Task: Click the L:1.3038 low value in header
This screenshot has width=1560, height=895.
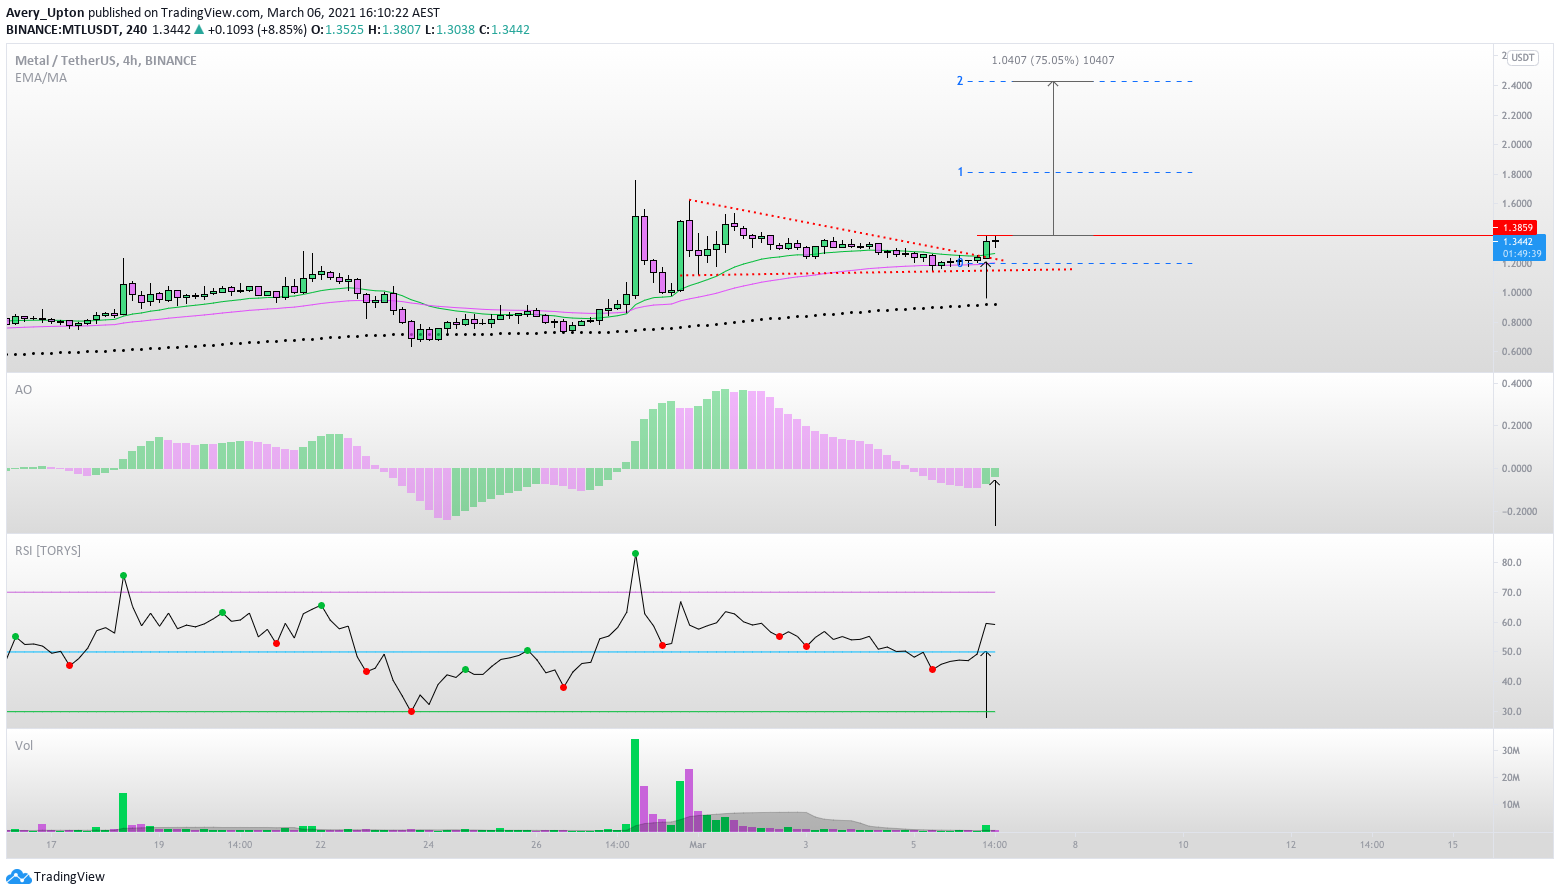Action: pos(449,30)
